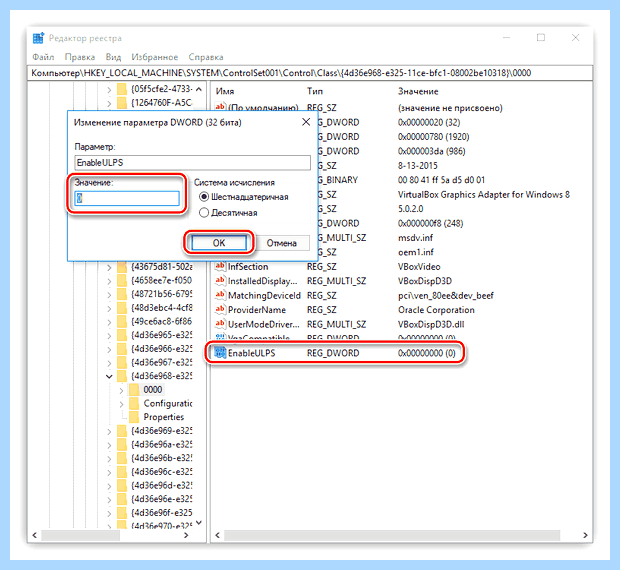Image resolution: width=620 pixels, height=570 pixels.
Task: Click folder icon of {43675d81-502a key
Action: tap(122, 267)
